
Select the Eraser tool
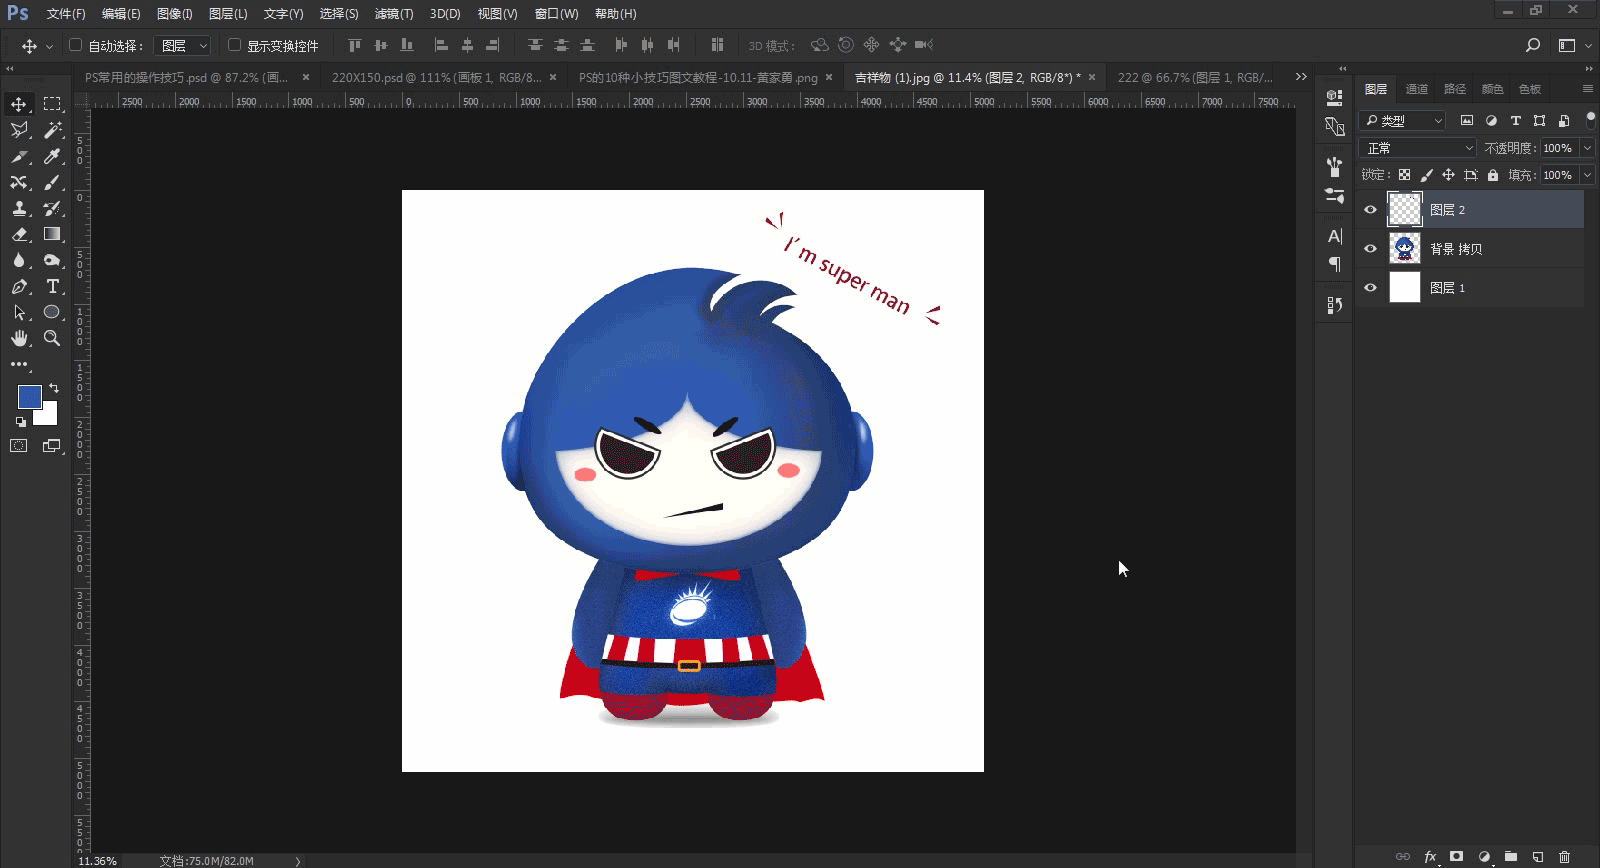click(x=19, y=234)
